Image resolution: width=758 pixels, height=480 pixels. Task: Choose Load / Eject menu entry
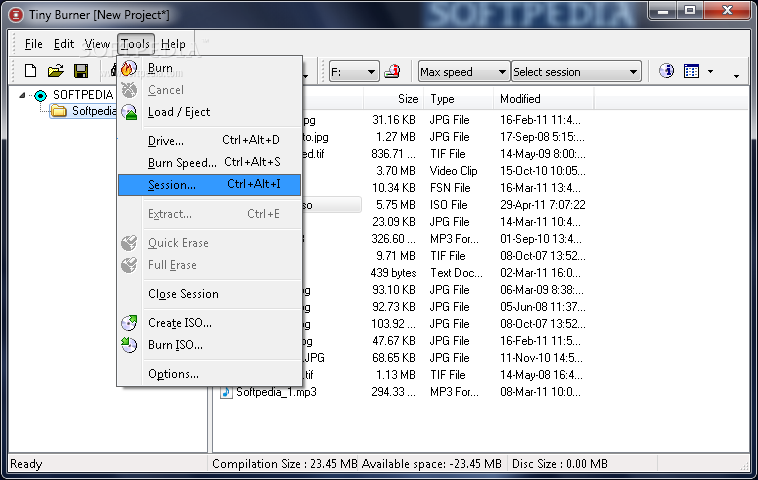pos(209,112)
